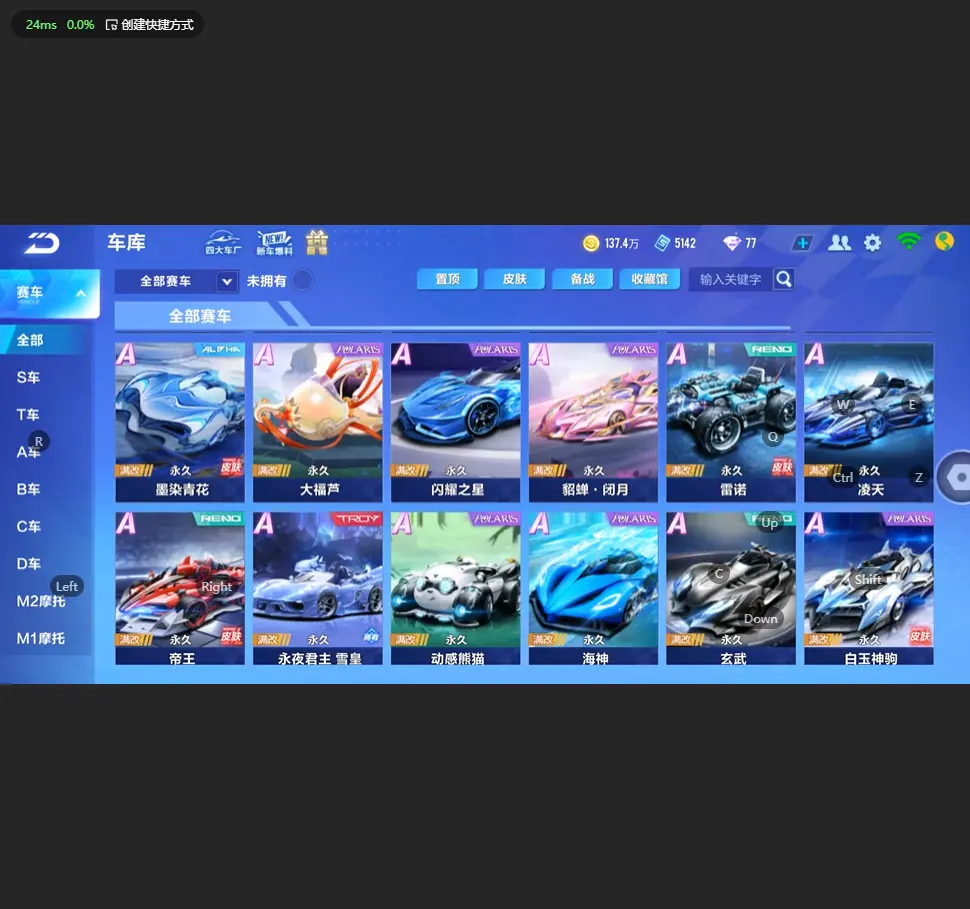
Task: Click the magnifier search icon
Action: click(784, 280)
